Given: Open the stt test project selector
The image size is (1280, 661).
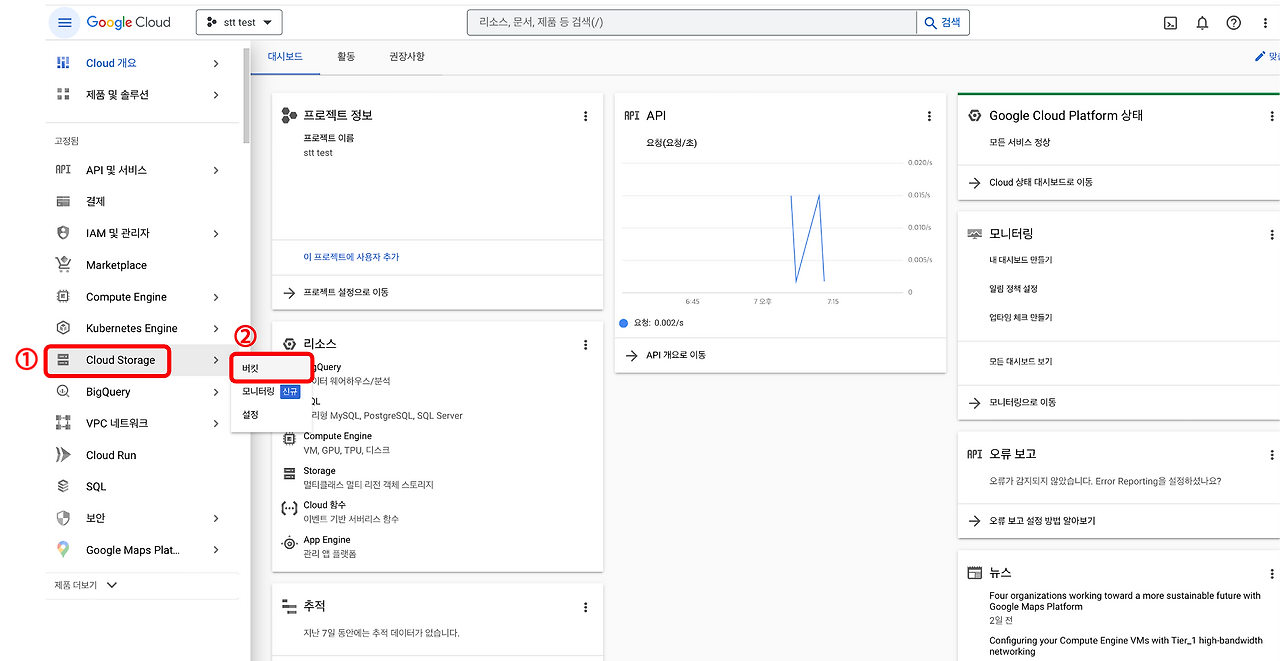Looking at the screenshot, I should [238, 21].
